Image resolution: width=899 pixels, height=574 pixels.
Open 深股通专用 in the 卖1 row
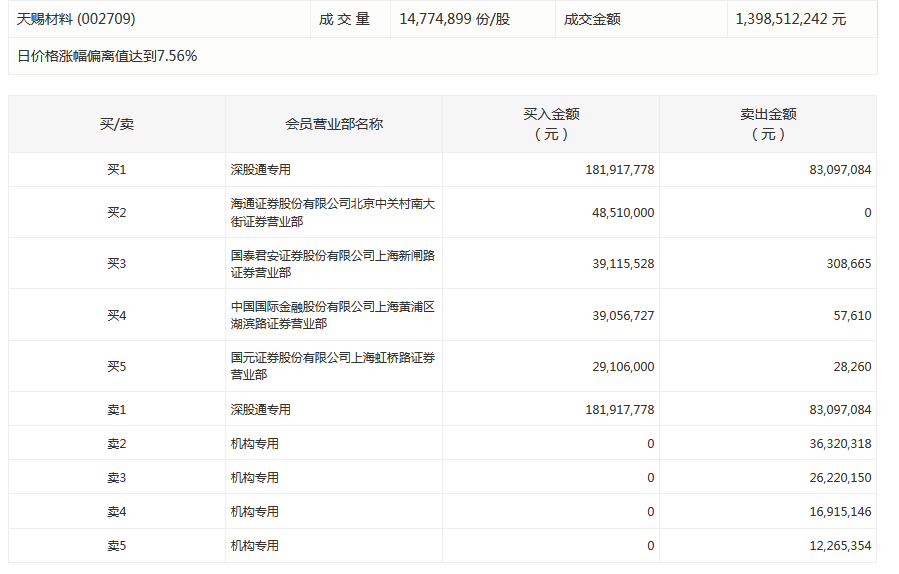261,410
